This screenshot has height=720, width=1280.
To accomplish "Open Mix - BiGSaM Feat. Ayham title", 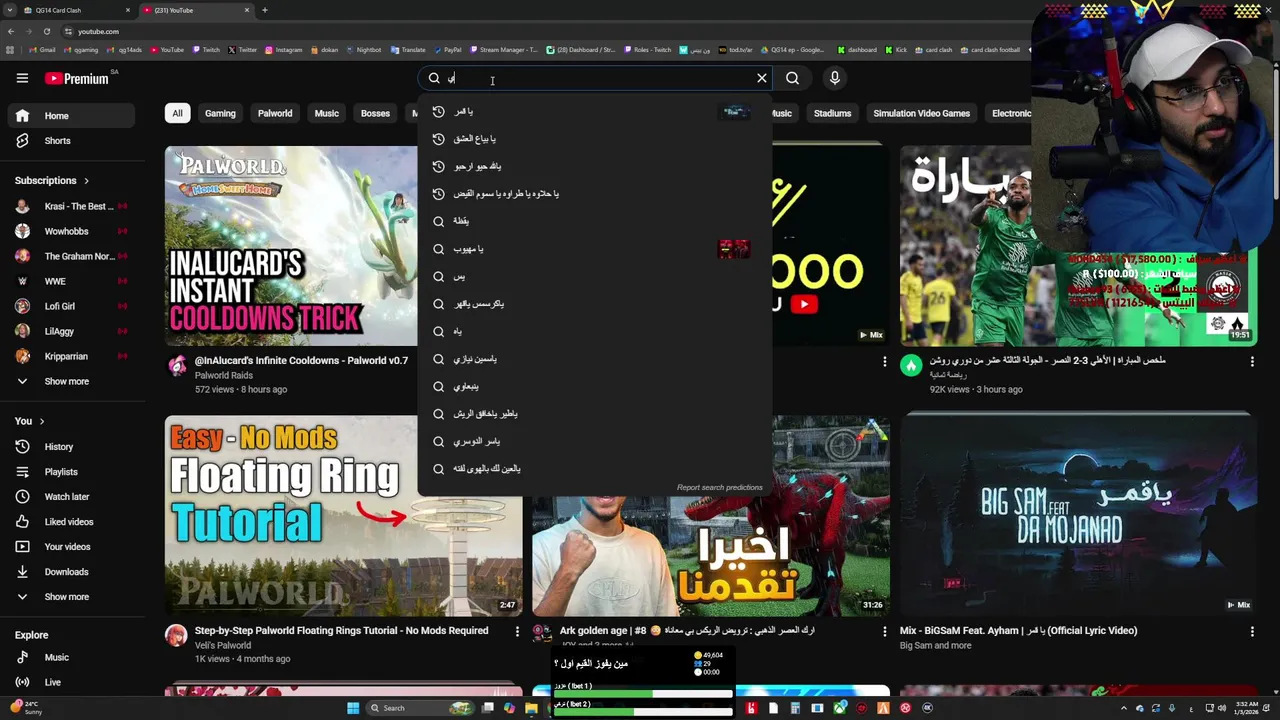I will click(x=1018, y=631).
